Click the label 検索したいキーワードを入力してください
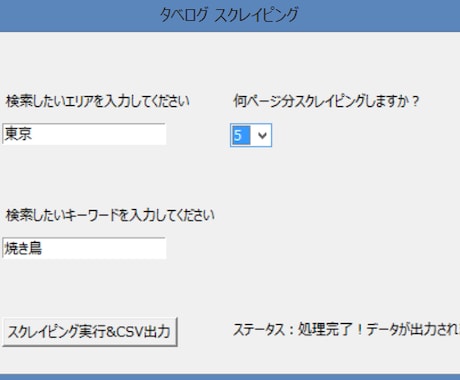The width and height of the screenshot is (460, 380). point(110,215)
